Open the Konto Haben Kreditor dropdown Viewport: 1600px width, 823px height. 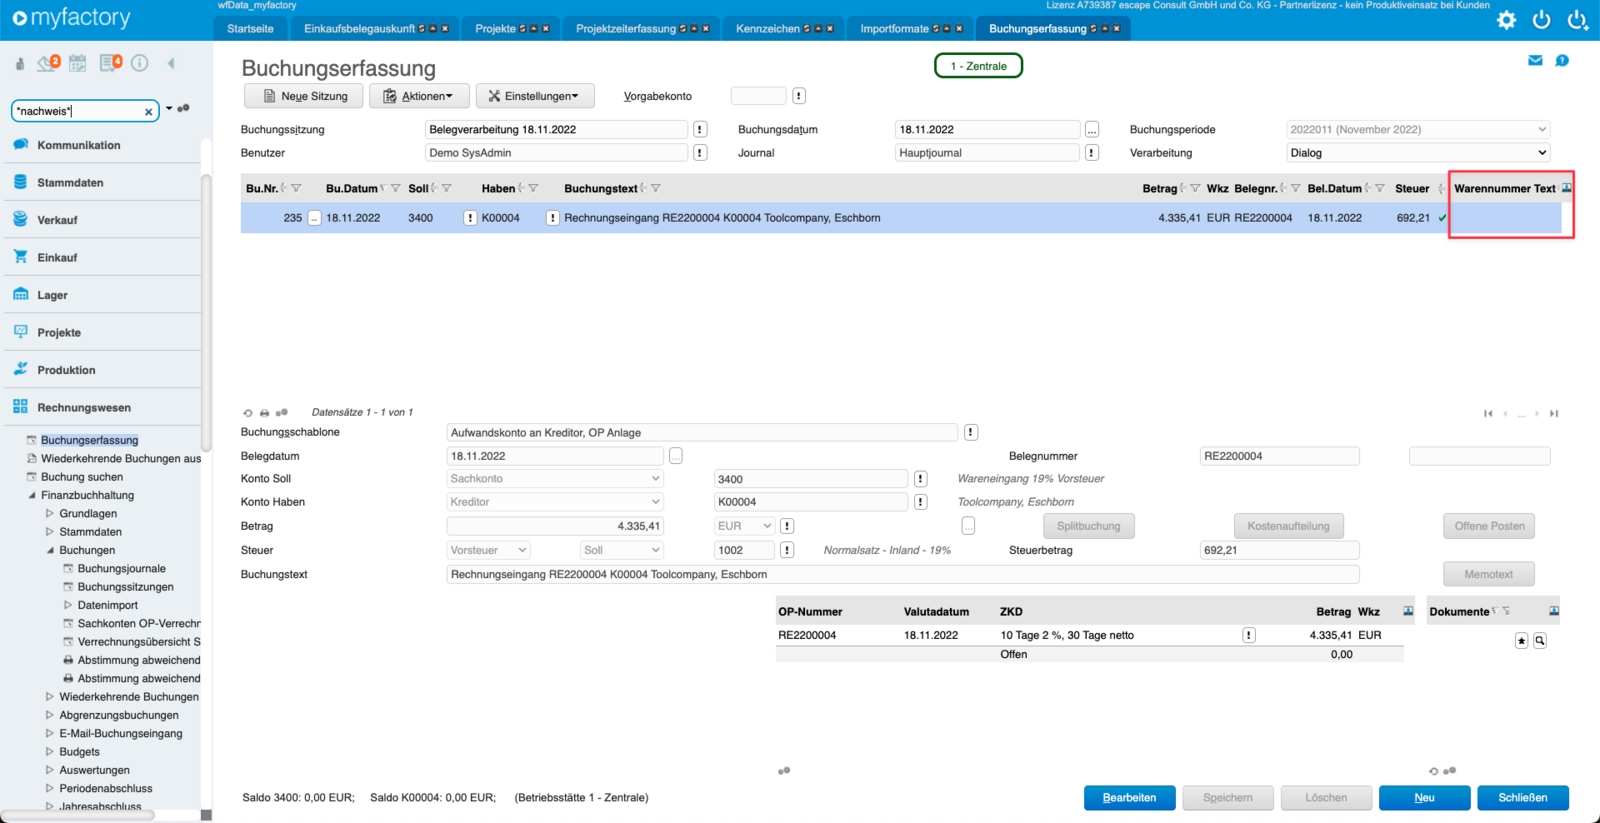555,502
